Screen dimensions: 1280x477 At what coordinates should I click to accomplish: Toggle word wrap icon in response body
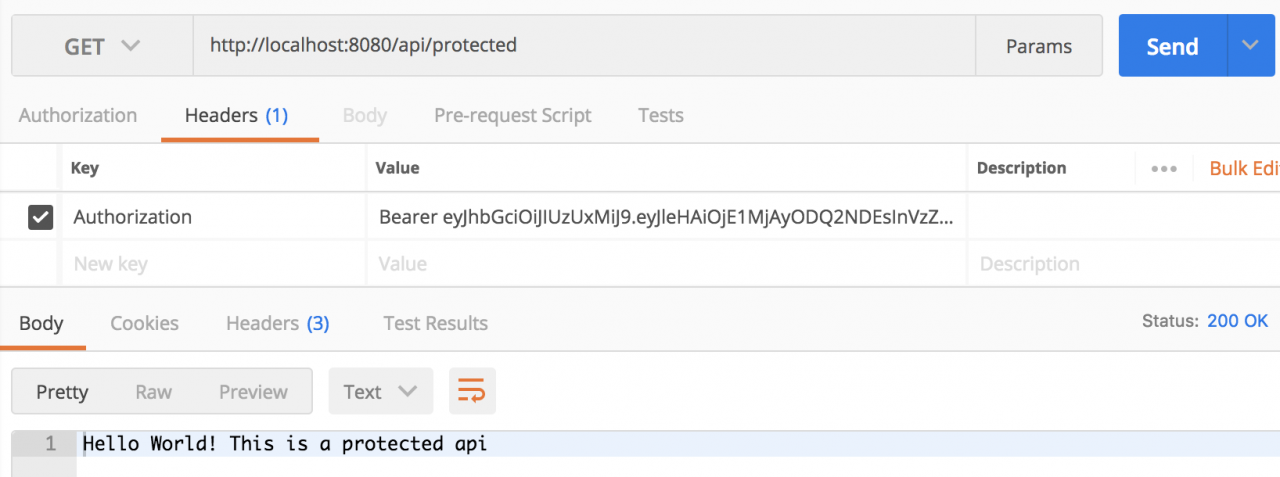click(x=472, y=392)
